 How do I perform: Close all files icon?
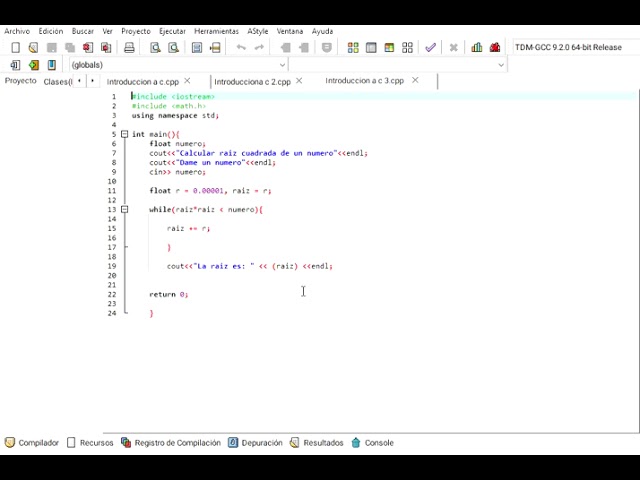tap(106, 47)
